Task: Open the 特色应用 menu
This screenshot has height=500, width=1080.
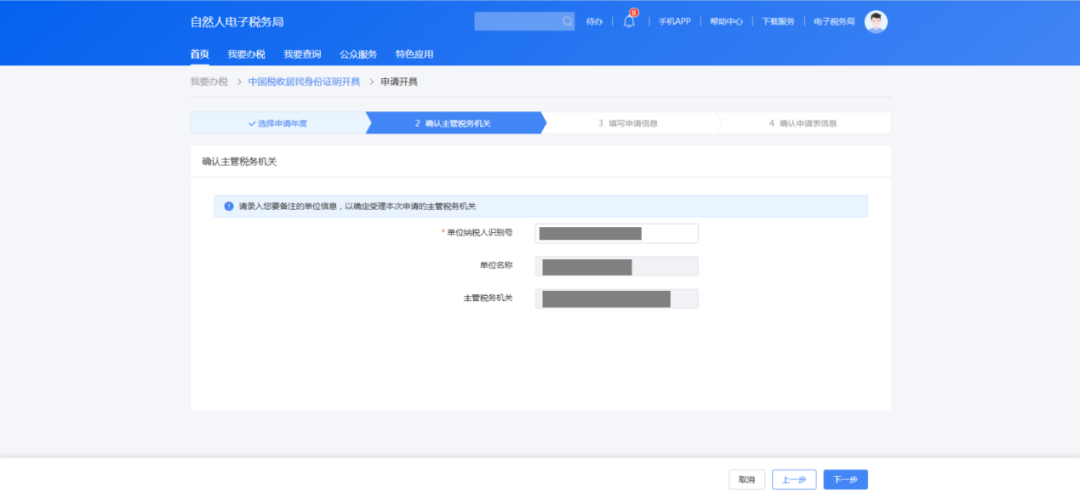Action: [414, 54]
